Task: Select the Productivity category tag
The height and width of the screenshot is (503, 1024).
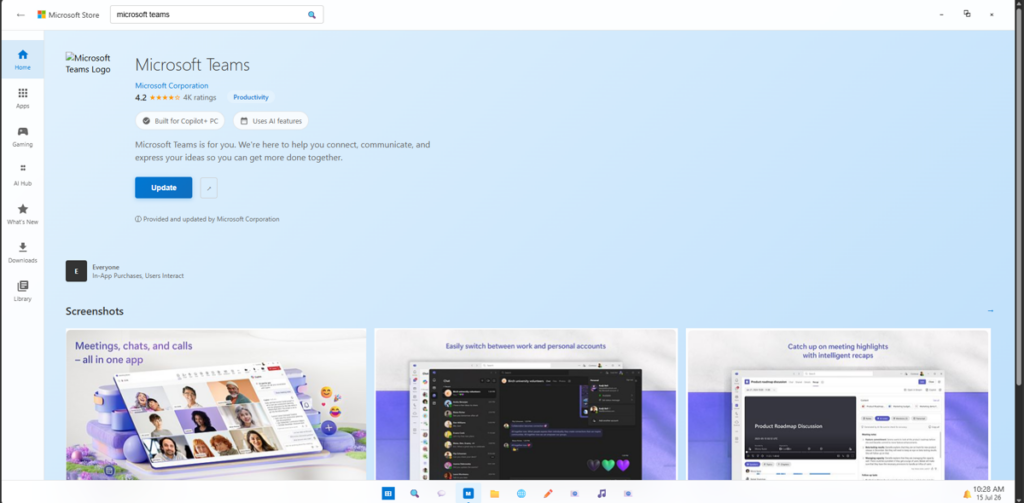Action: 251,97
